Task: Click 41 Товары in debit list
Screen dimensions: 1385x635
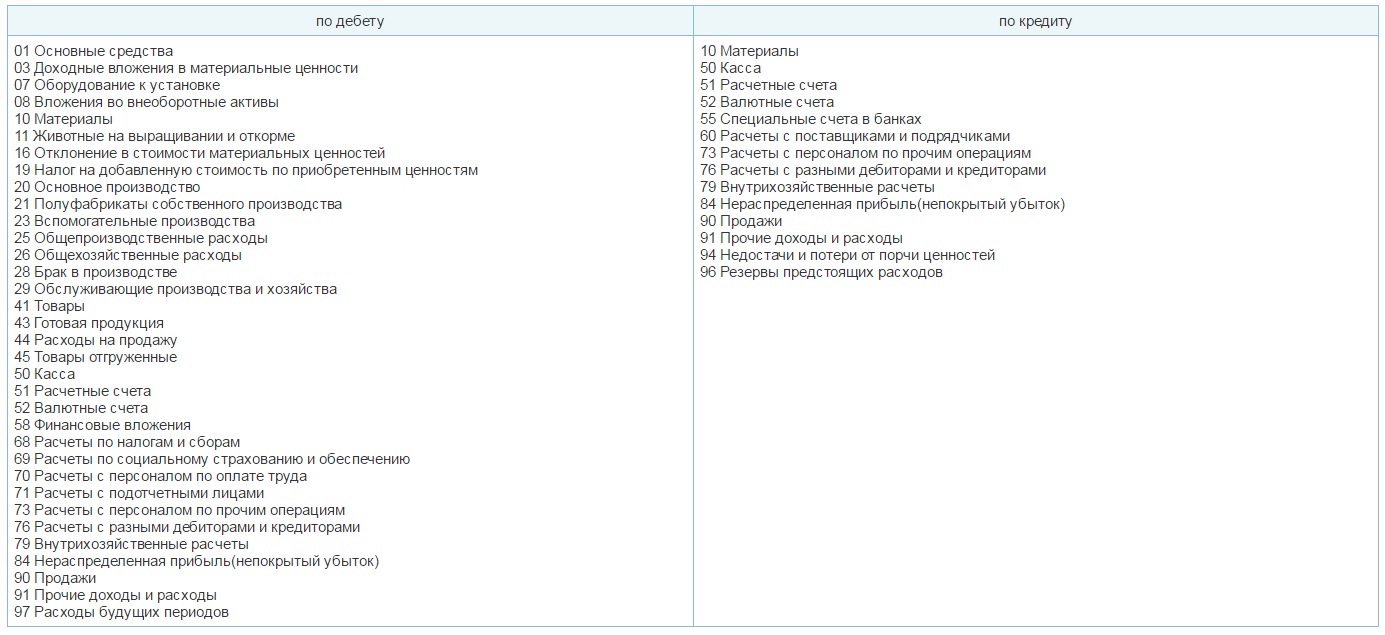Action: pos(50,306)
